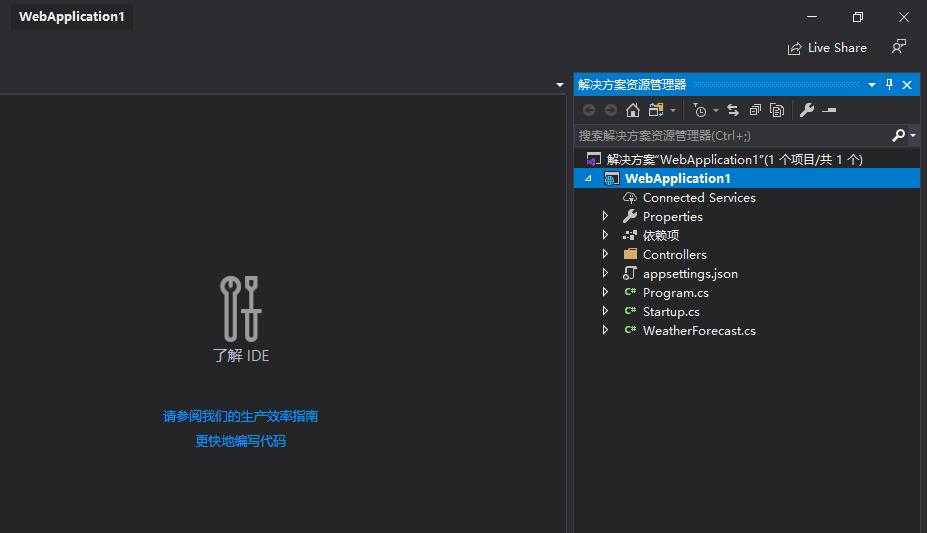
Task: Collapse the WebApplication1 project node
Action: pyautogui.click(x=588, y=178)
